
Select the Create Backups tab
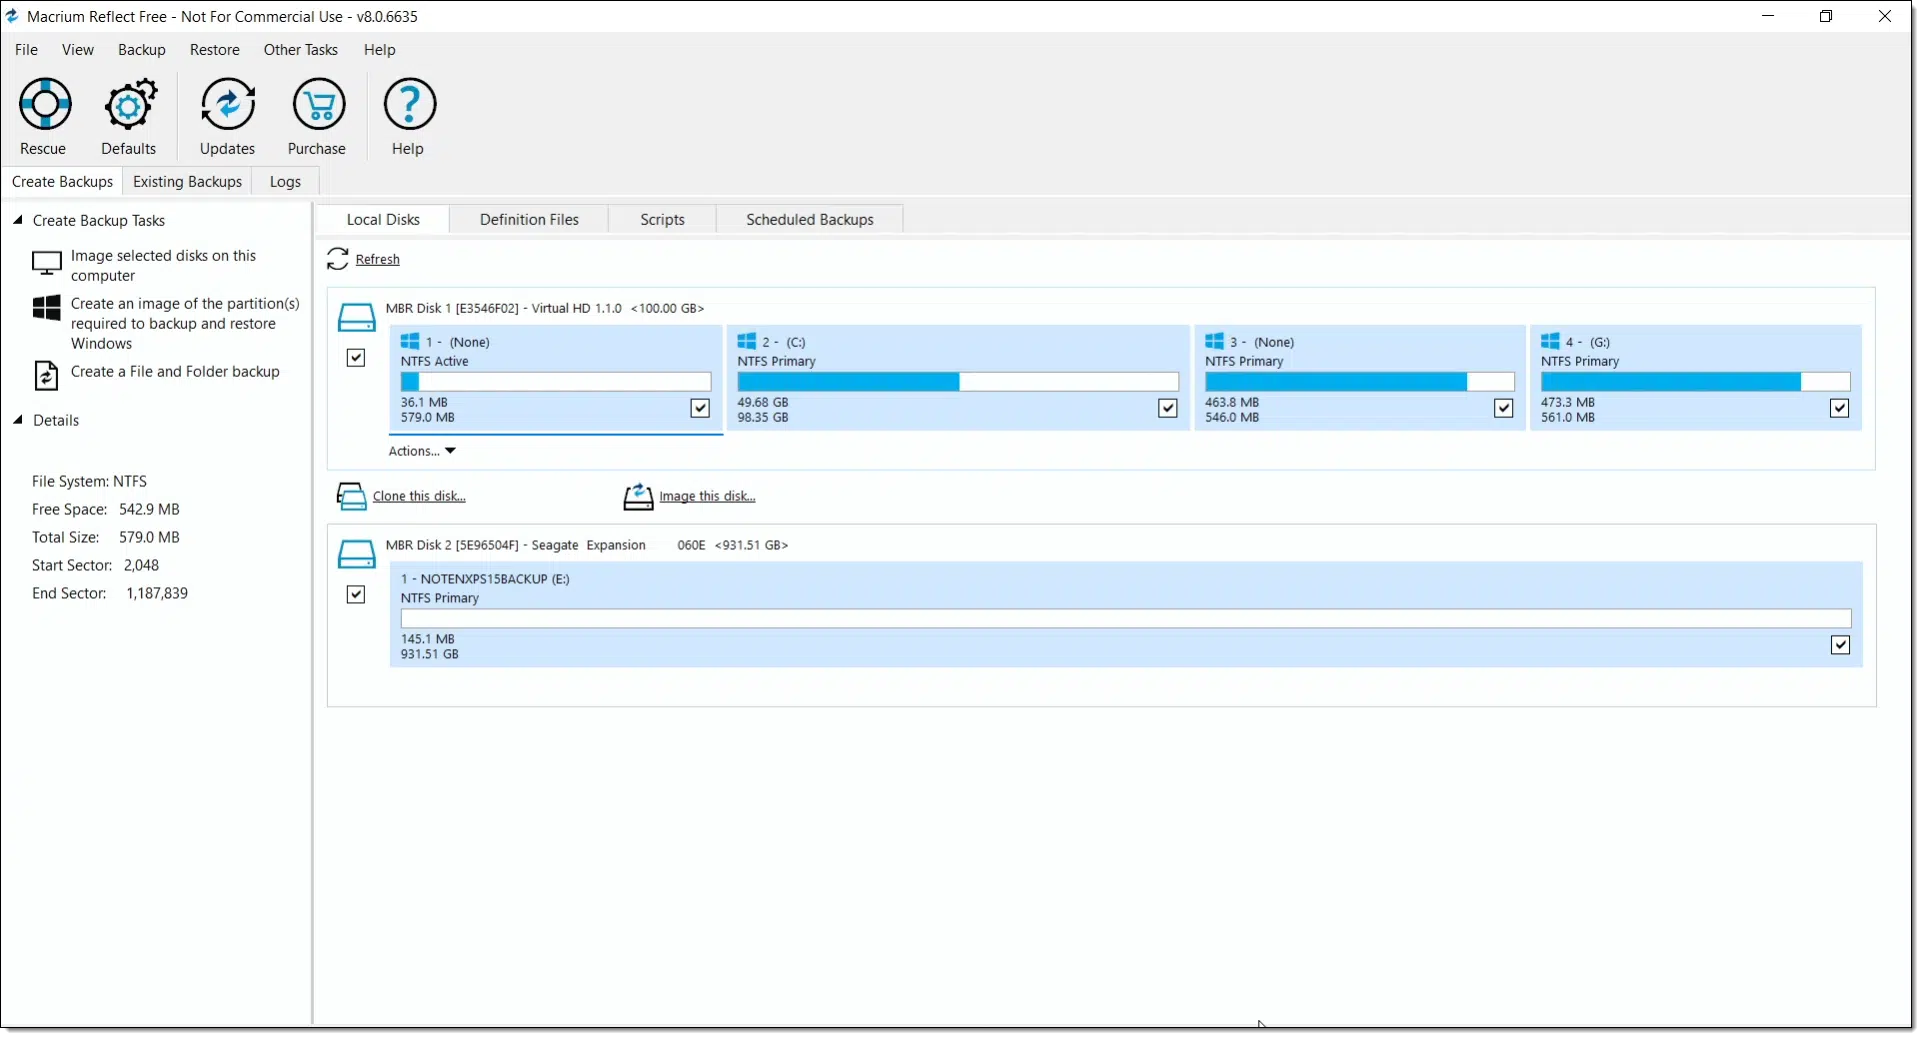point(62,182)
